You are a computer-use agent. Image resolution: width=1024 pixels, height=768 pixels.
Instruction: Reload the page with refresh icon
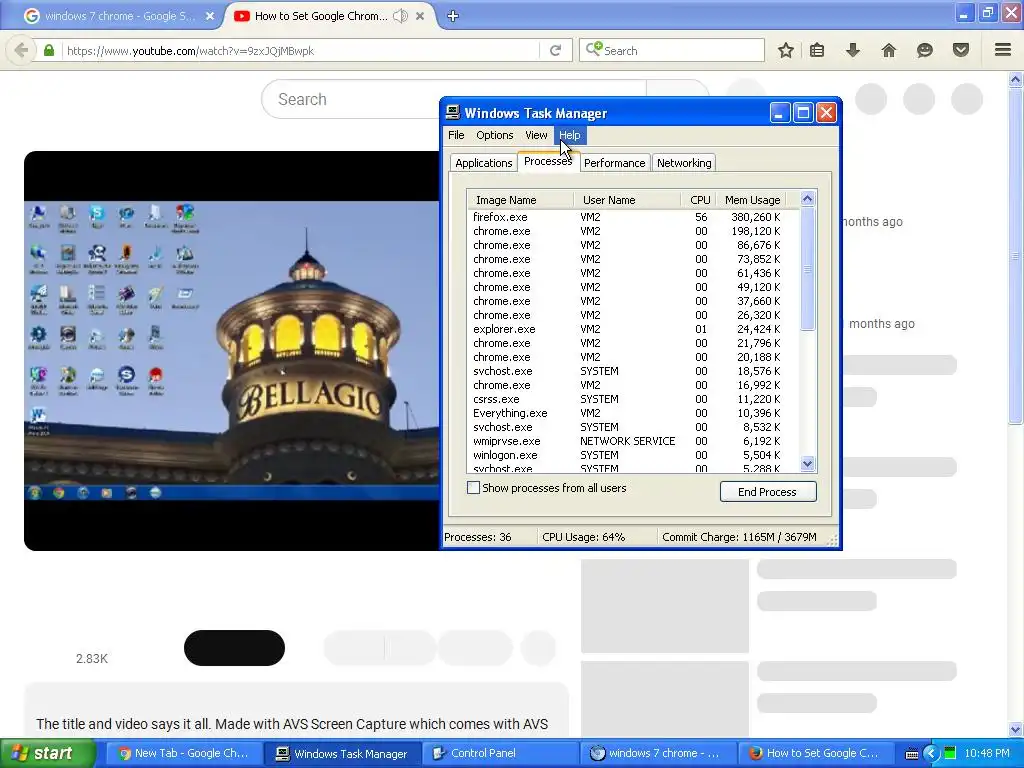click(x=555, y=50)
